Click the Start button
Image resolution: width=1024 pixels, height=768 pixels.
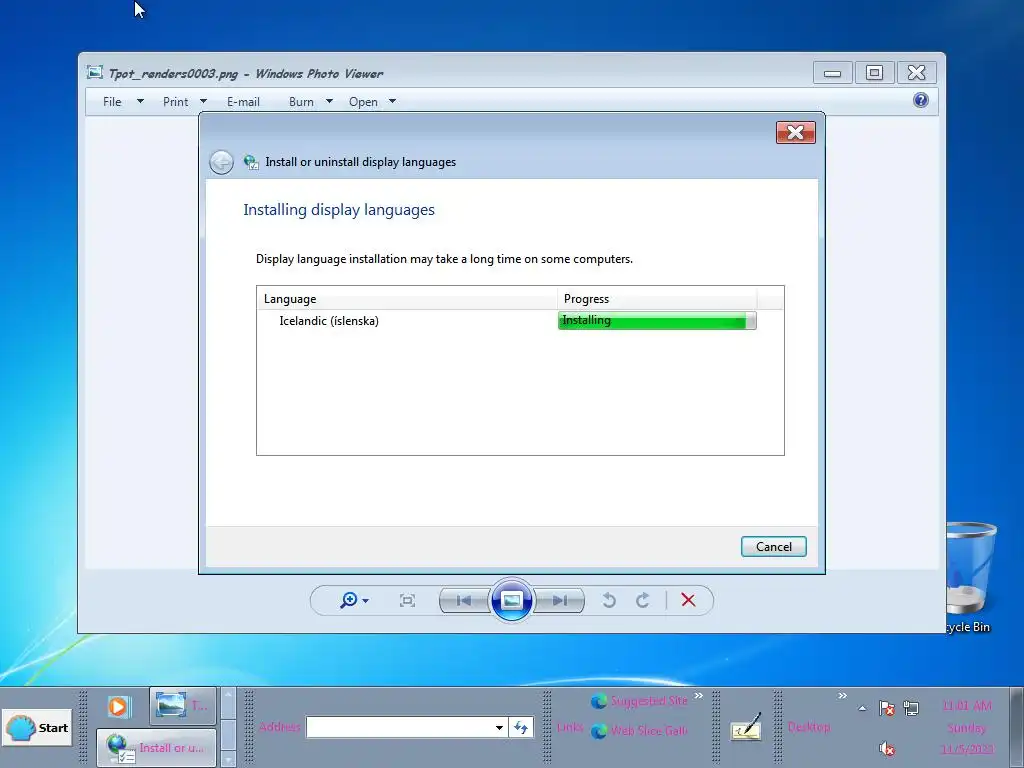point(37,728)
